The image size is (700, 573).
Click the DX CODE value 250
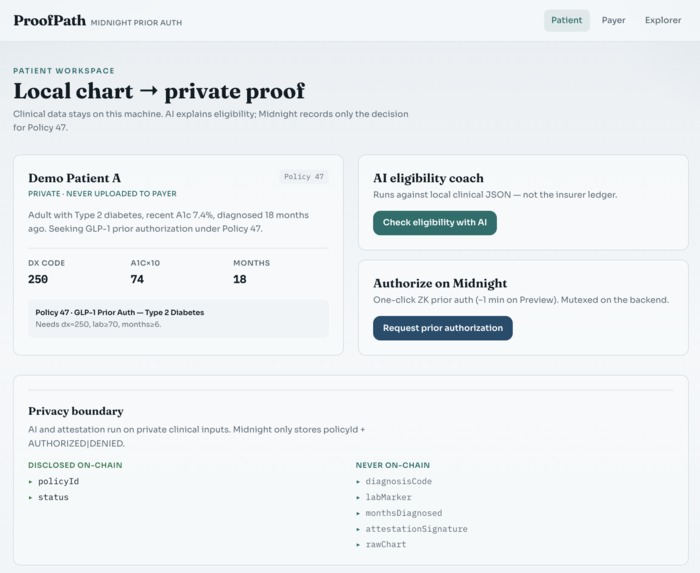click(x=38, y=279)
